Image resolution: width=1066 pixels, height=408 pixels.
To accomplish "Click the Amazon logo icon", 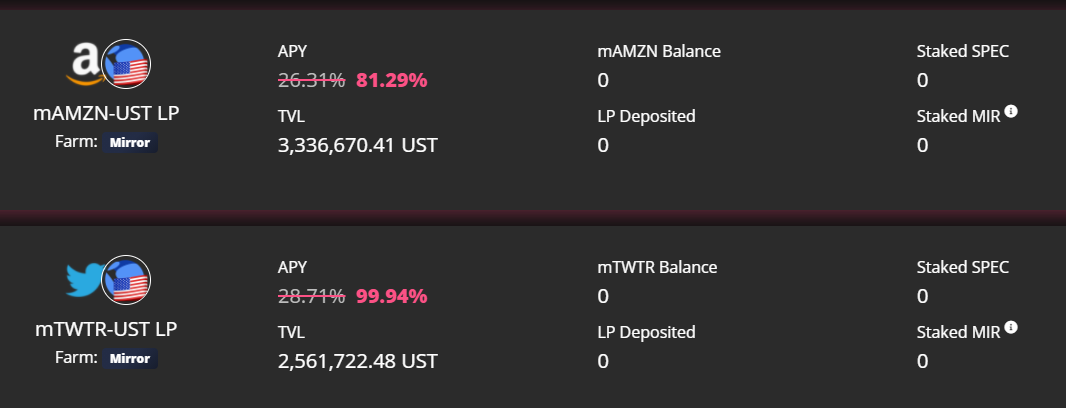I will coord(86,63).
